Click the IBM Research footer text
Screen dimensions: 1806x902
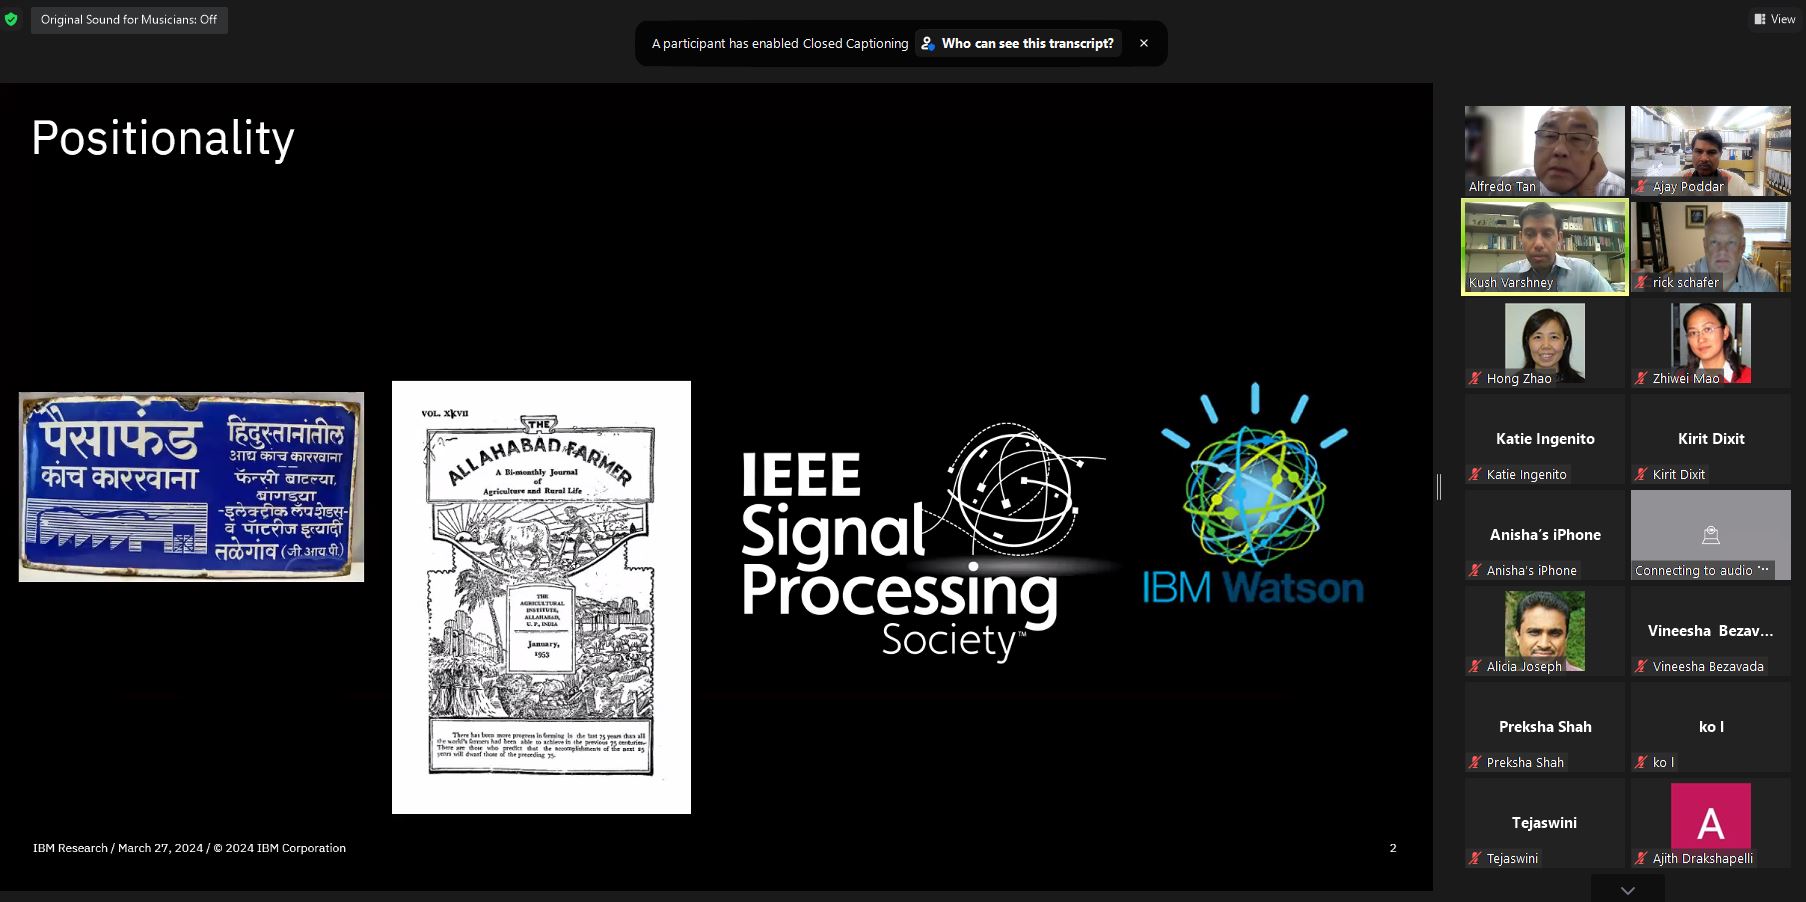pyautogui.click(x=189, y=848)
